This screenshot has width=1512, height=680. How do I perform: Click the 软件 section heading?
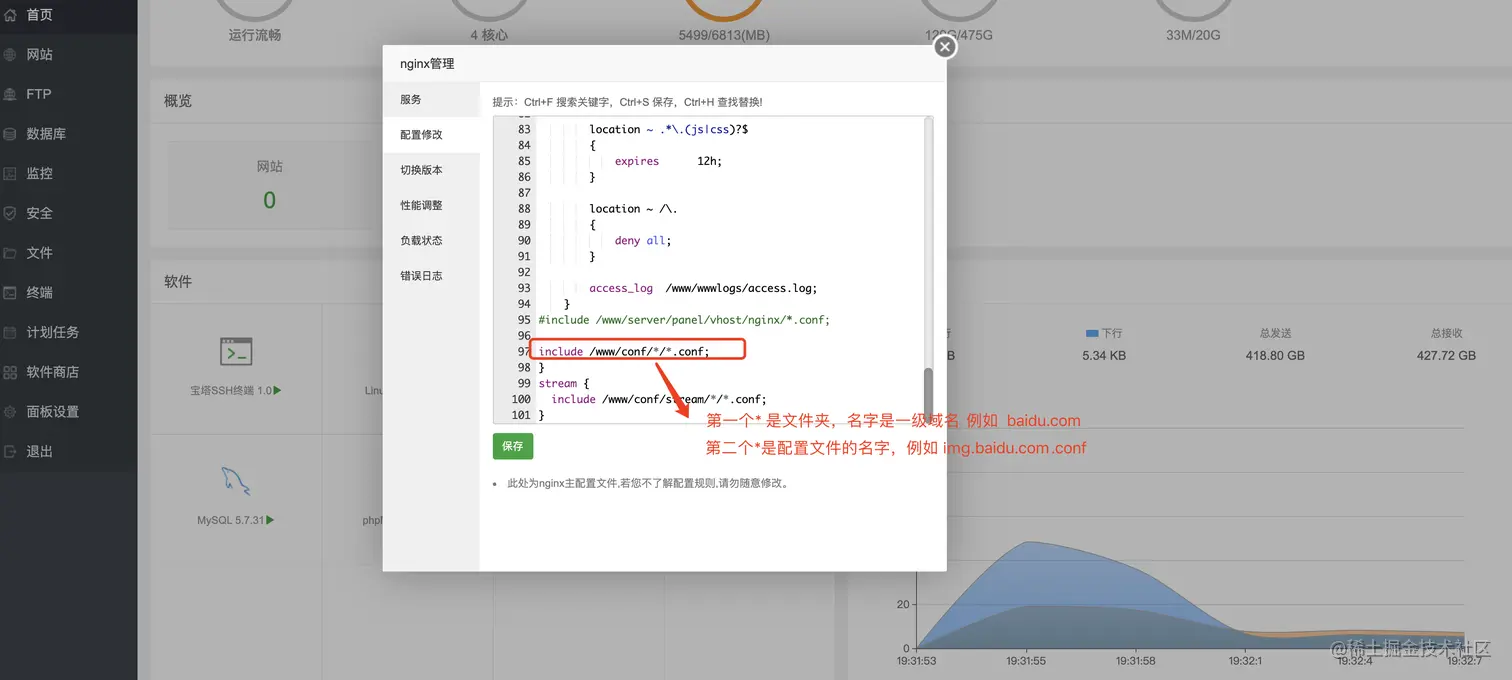tap(178, 282)
